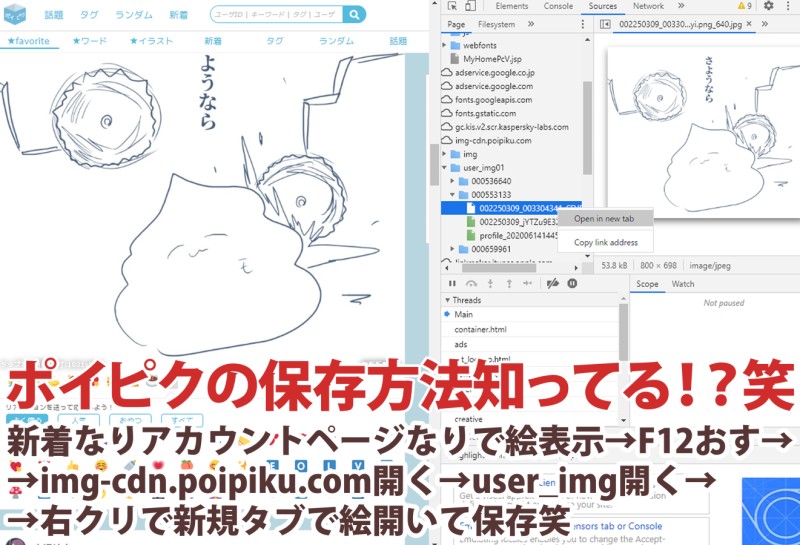The height and width of the screenshot is (545, 800).
Task: Expand the 000536640 folder
Action: click(x=453, y=181)
